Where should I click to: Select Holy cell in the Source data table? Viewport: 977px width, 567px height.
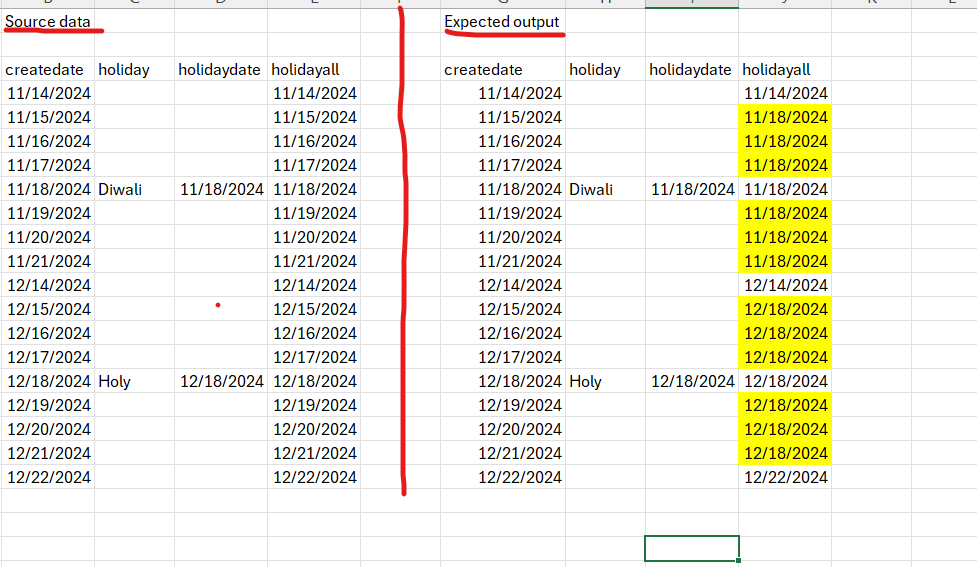(134, 381)
